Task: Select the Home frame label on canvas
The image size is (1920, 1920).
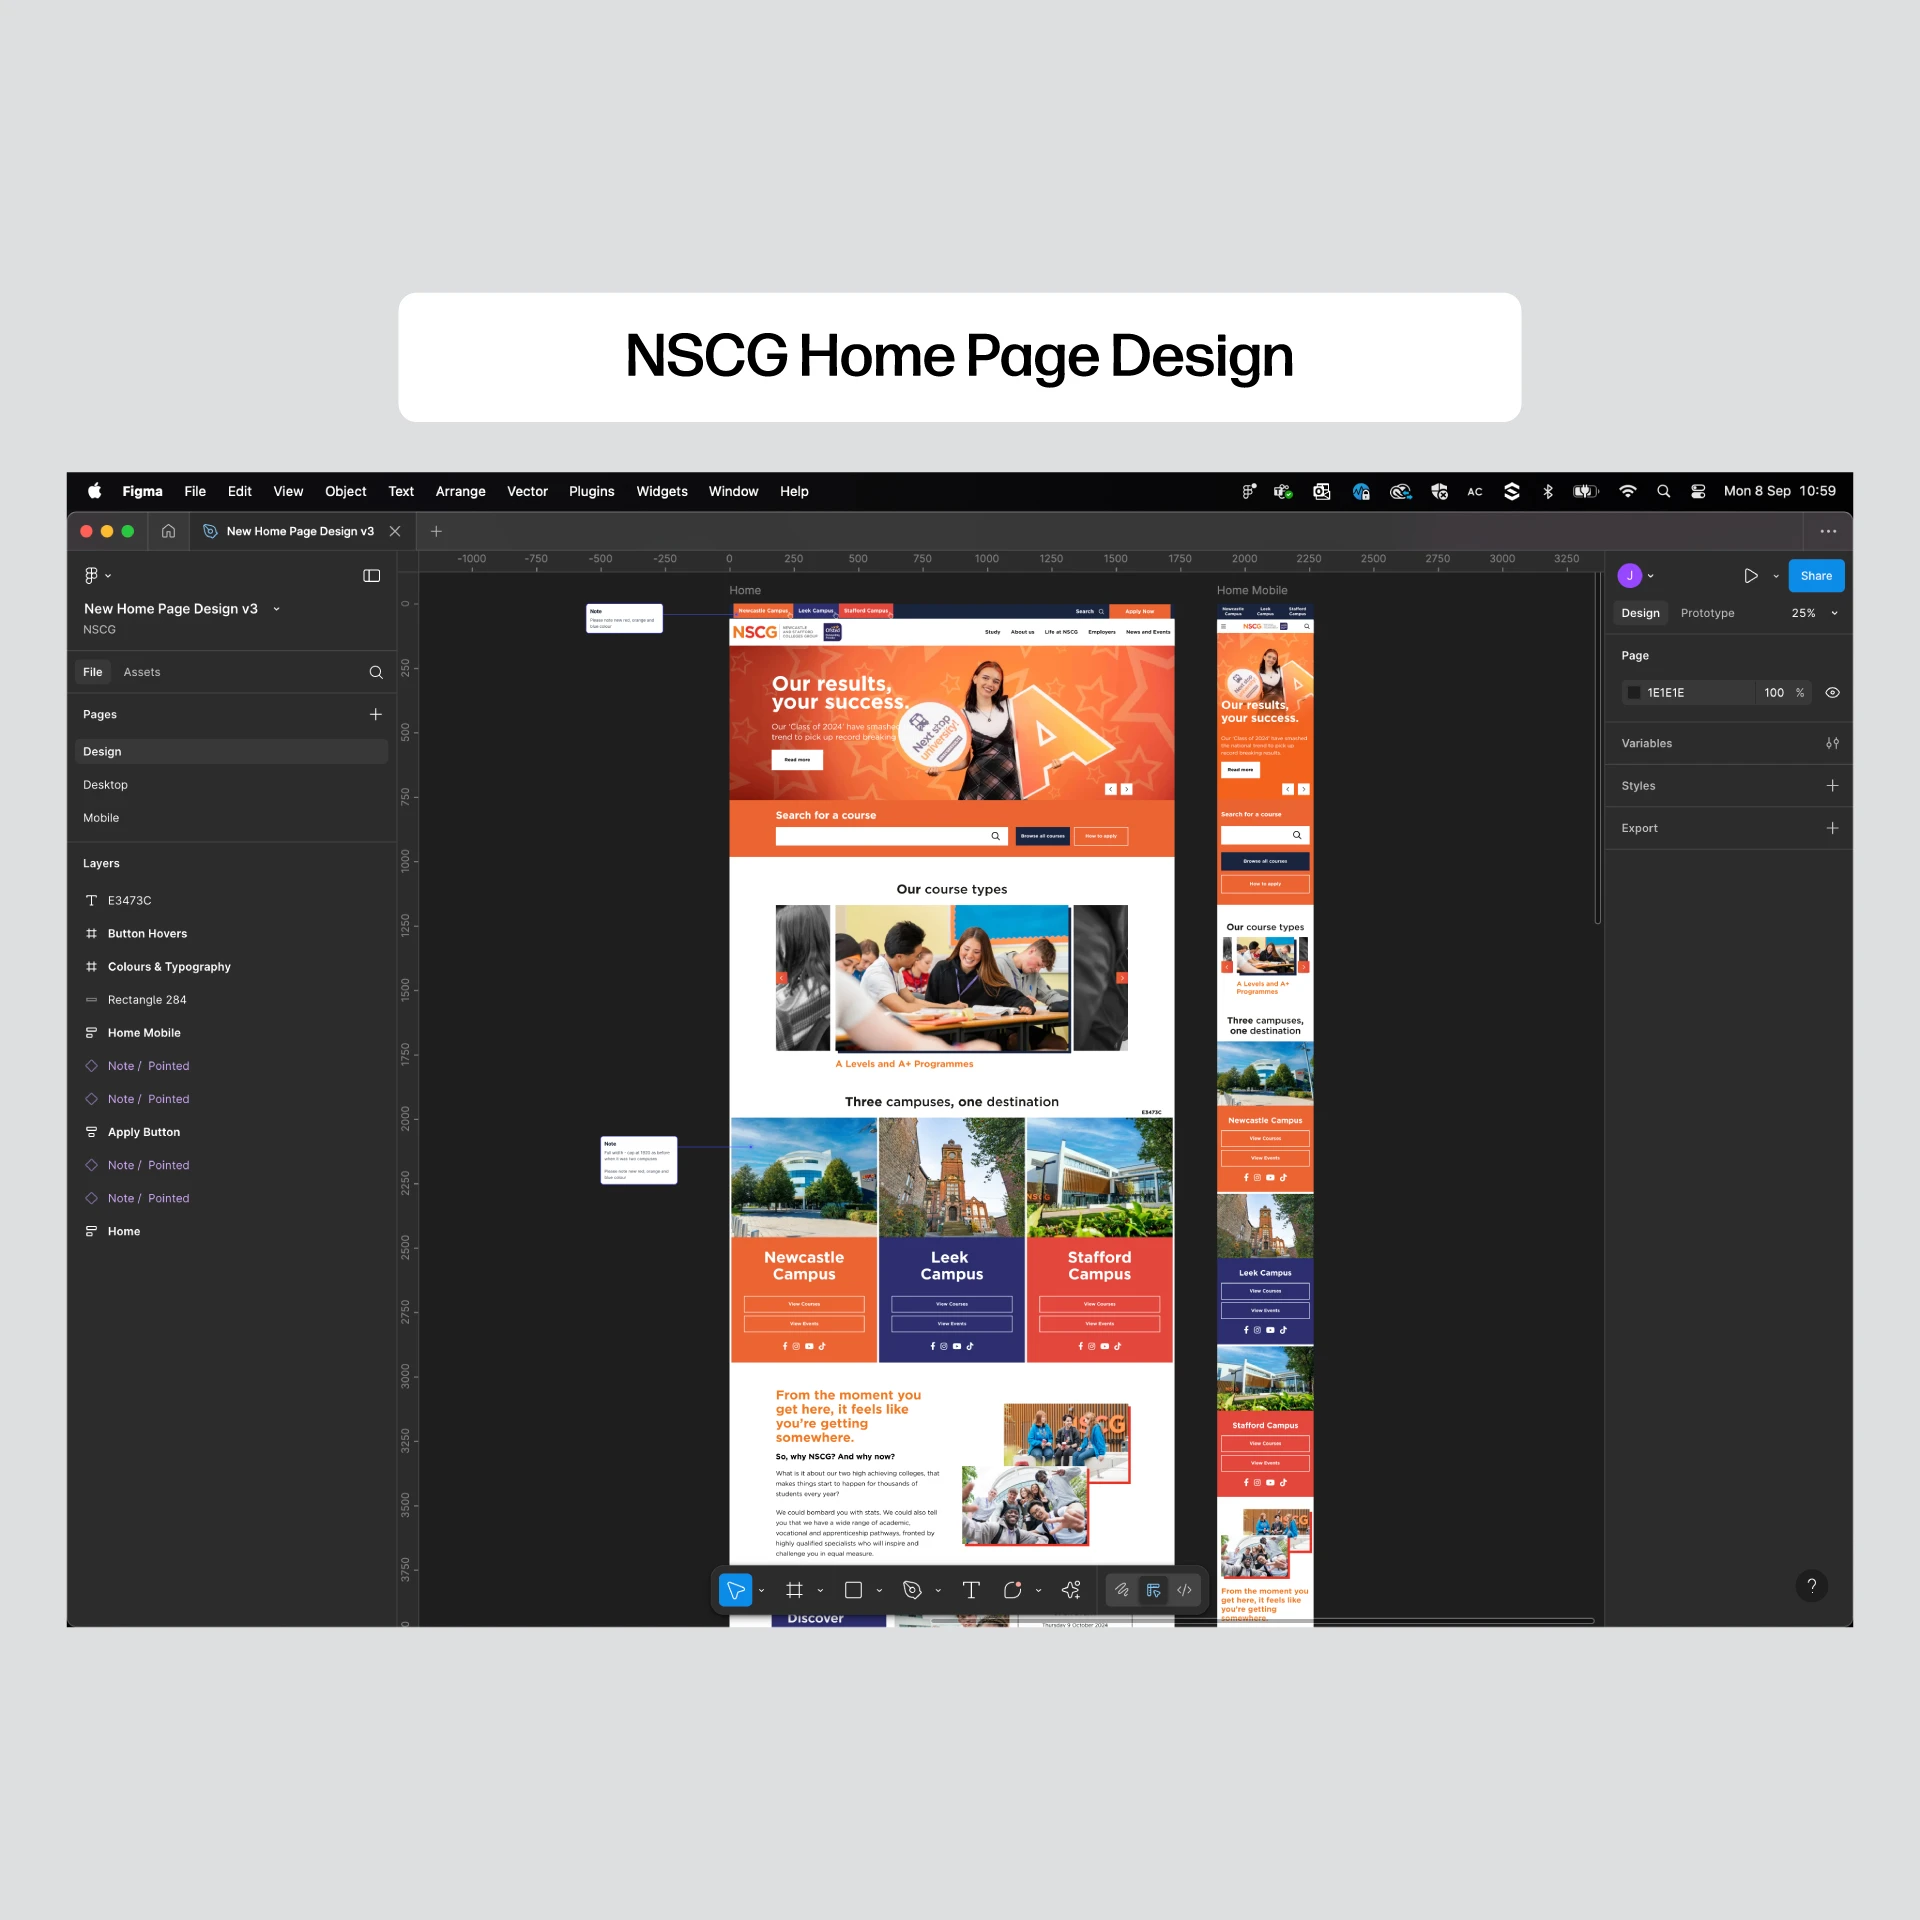Action: tap(745, 591)
